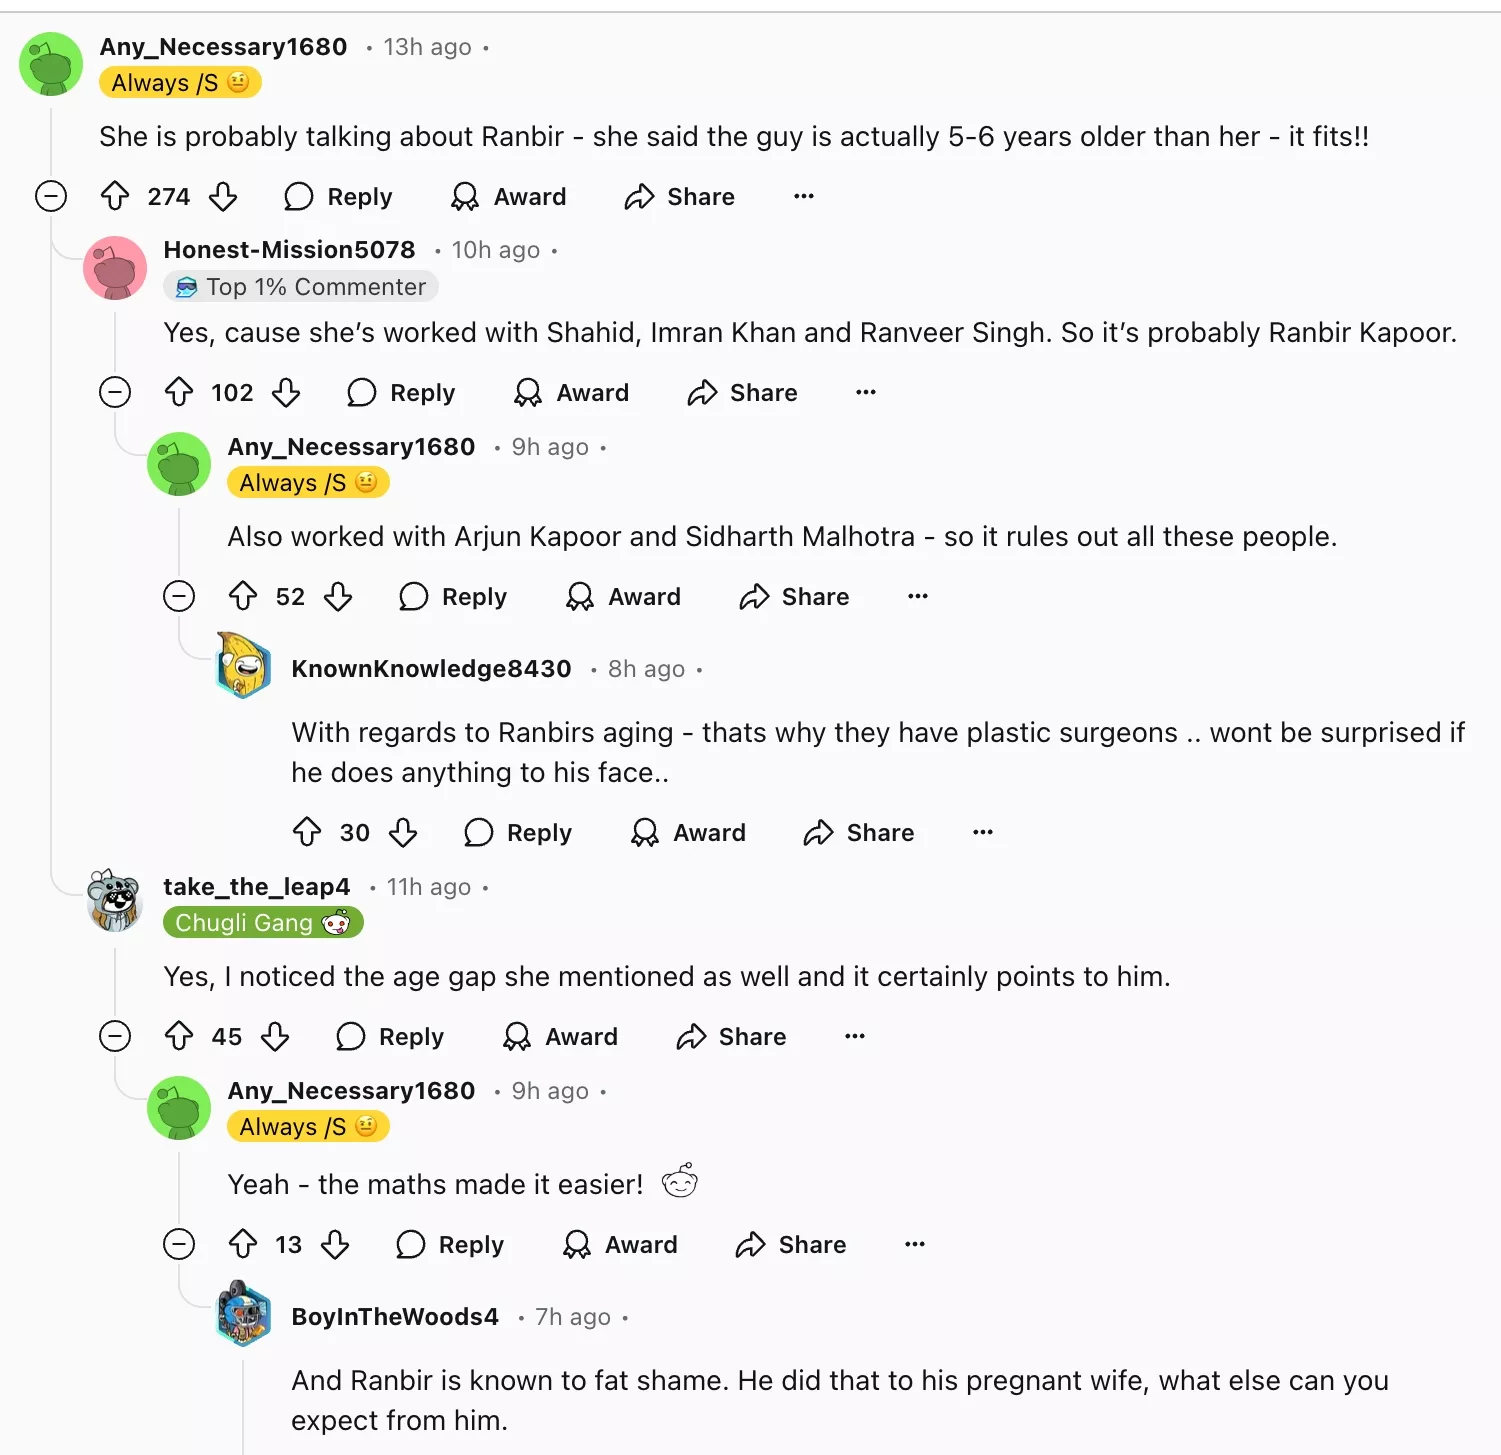Collapse the 52-point Arjun Kapoor comment thread
The height and width of the screenshot is (1455, 1501).
(179, 596)
